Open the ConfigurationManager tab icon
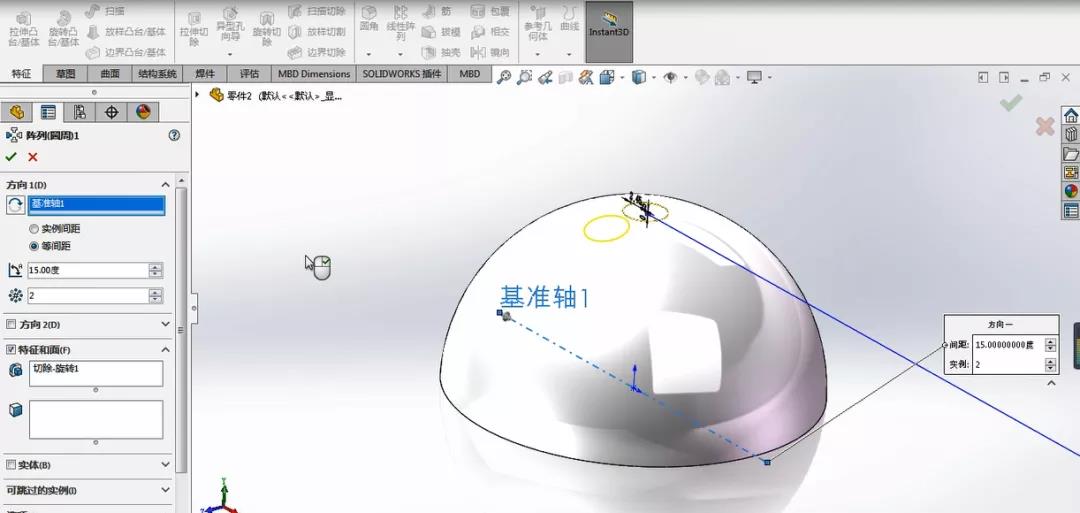The width and height of the screenshot is (1080, 513). pos(79,112)
